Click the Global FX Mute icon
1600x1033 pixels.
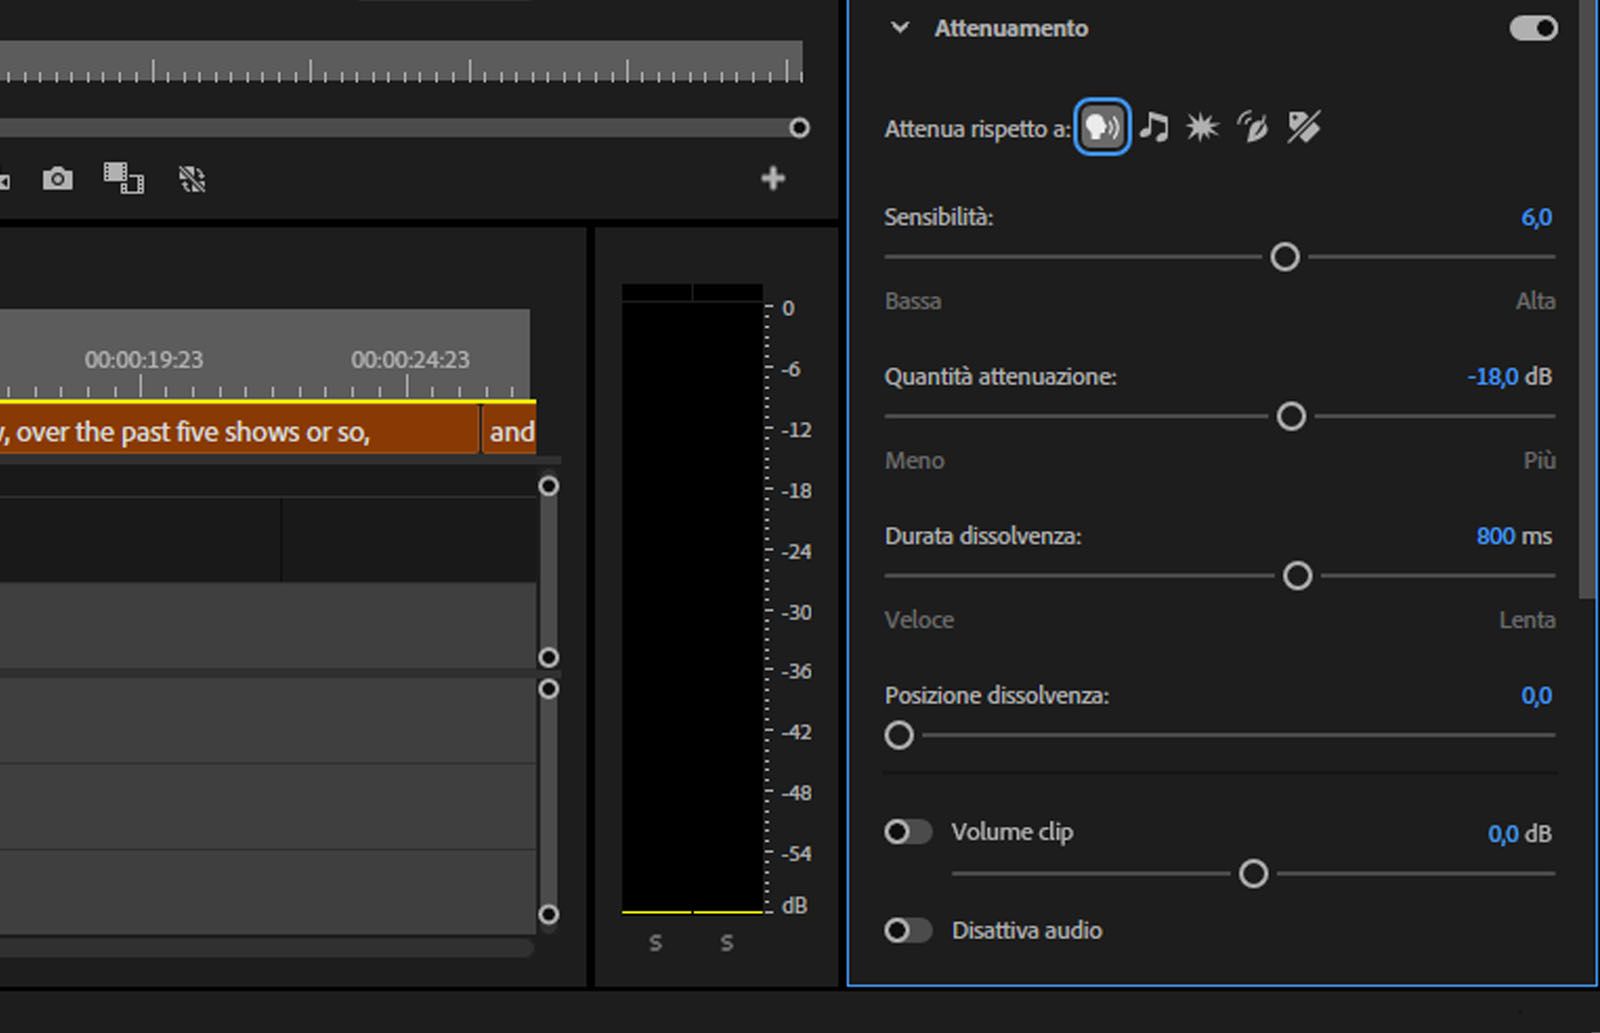click(192, 179)
